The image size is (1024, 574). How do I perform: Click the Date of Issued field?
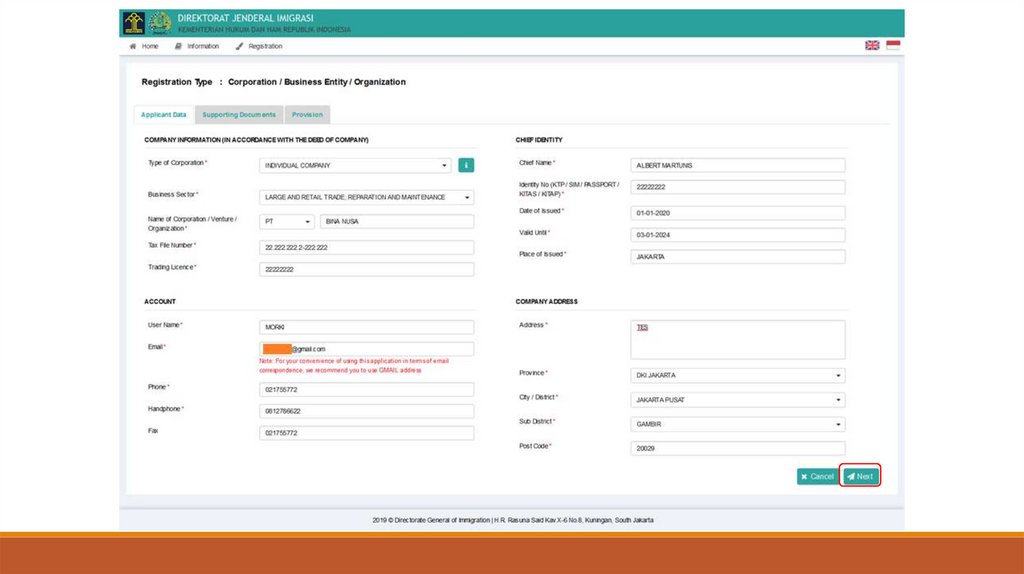[x=738, y=213]
